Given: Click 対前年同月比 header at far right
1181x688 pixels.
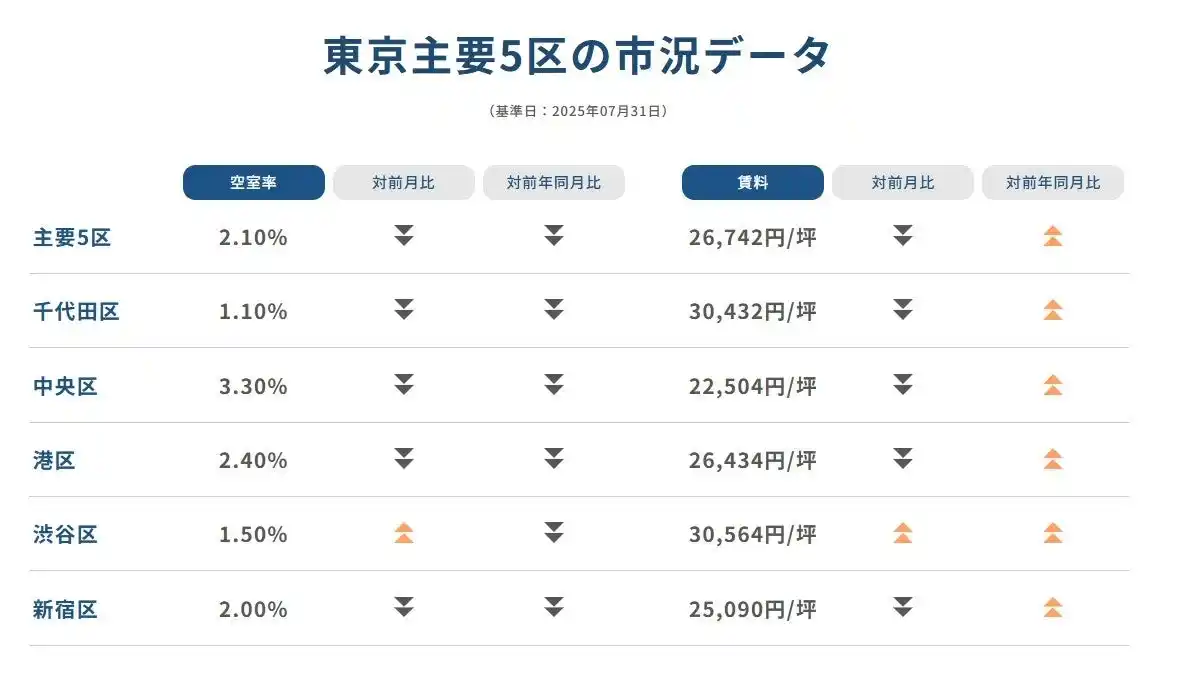Looking at the screenshot, I should point(1052,183).
